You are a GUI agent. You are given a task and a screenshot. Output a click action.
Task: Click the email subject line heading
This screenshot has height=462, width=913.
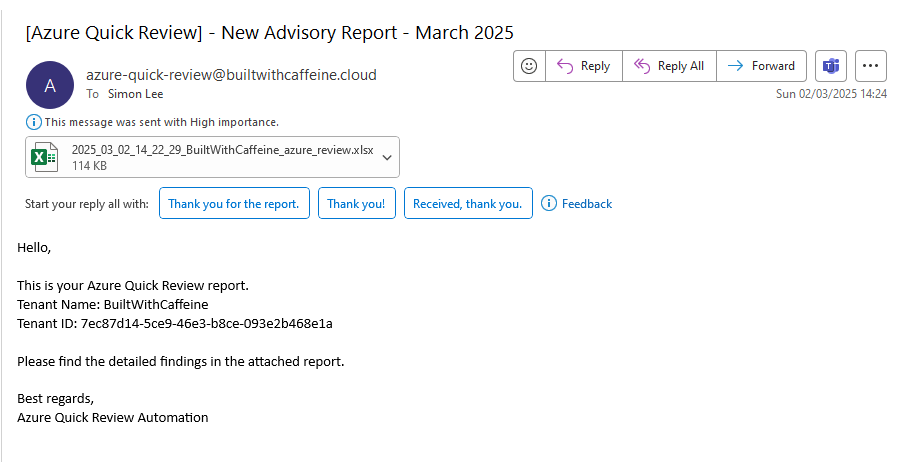click(270, 33)
